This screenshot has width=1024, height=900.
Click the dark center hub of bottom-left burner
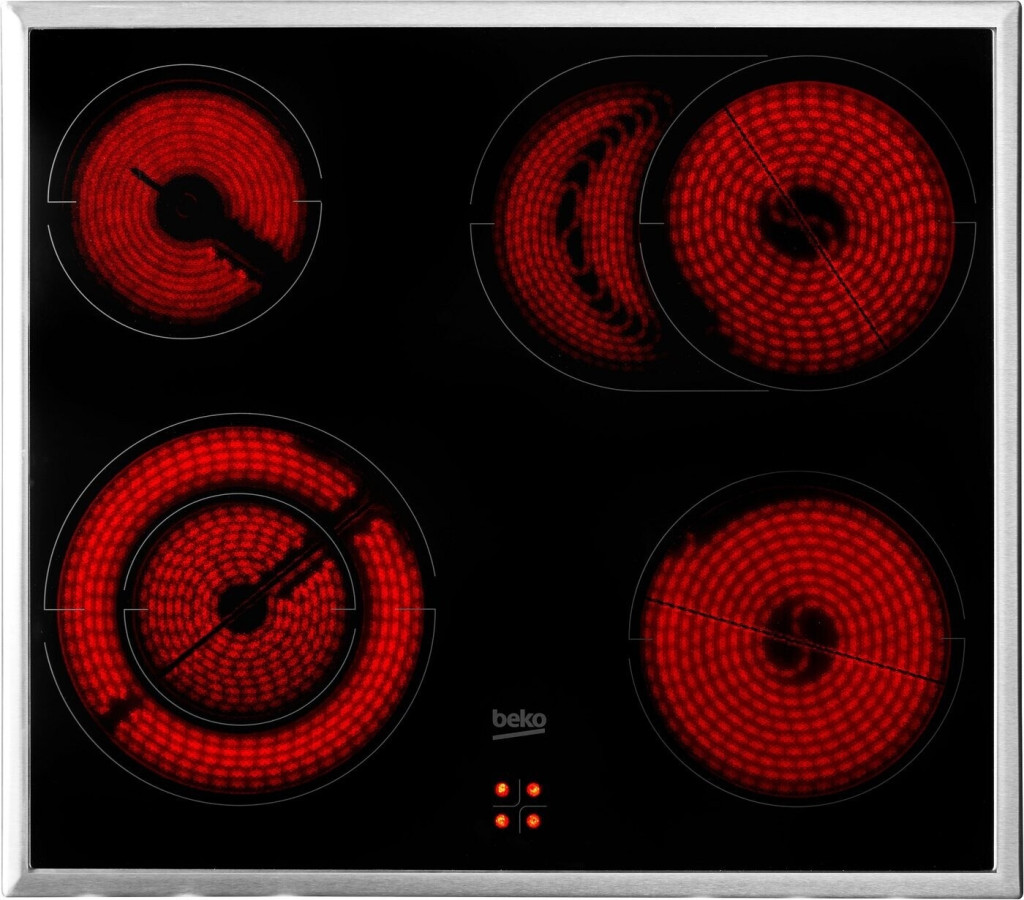pos(239,606)
